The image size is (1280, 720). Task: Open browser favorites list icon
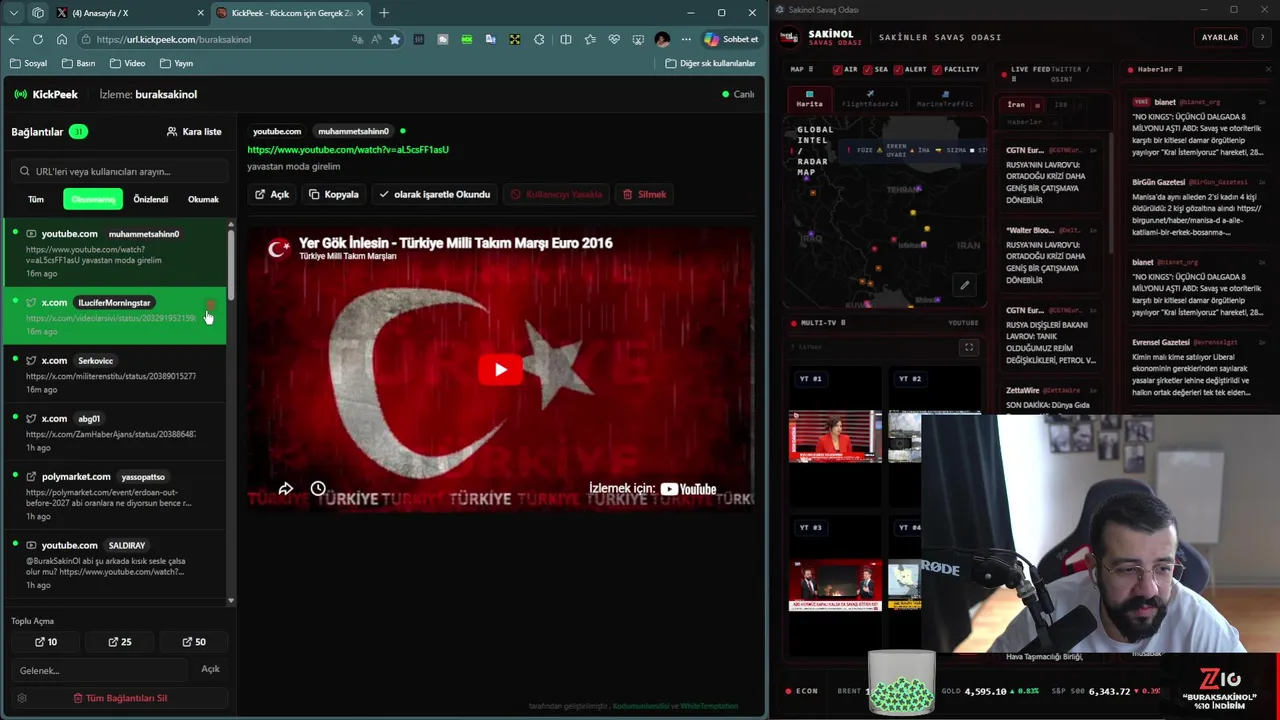590,39
